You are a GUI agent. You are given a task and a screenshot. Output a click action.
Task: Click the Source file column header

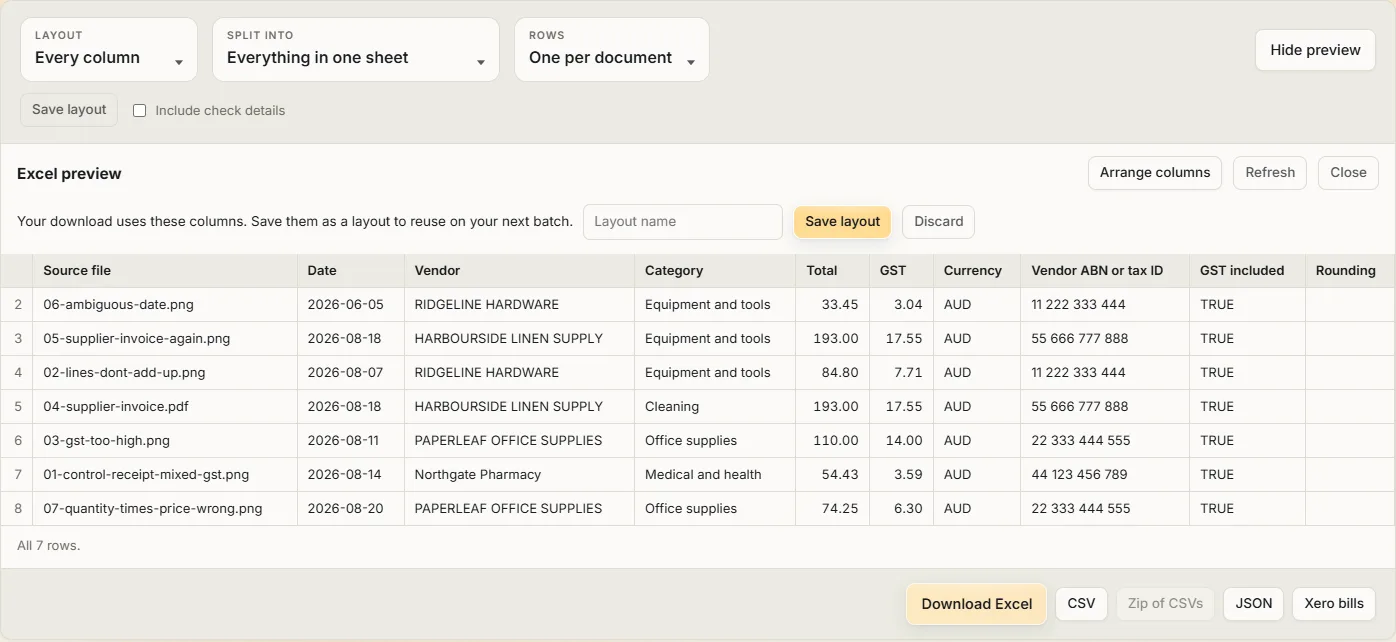[x=165, y=271]
